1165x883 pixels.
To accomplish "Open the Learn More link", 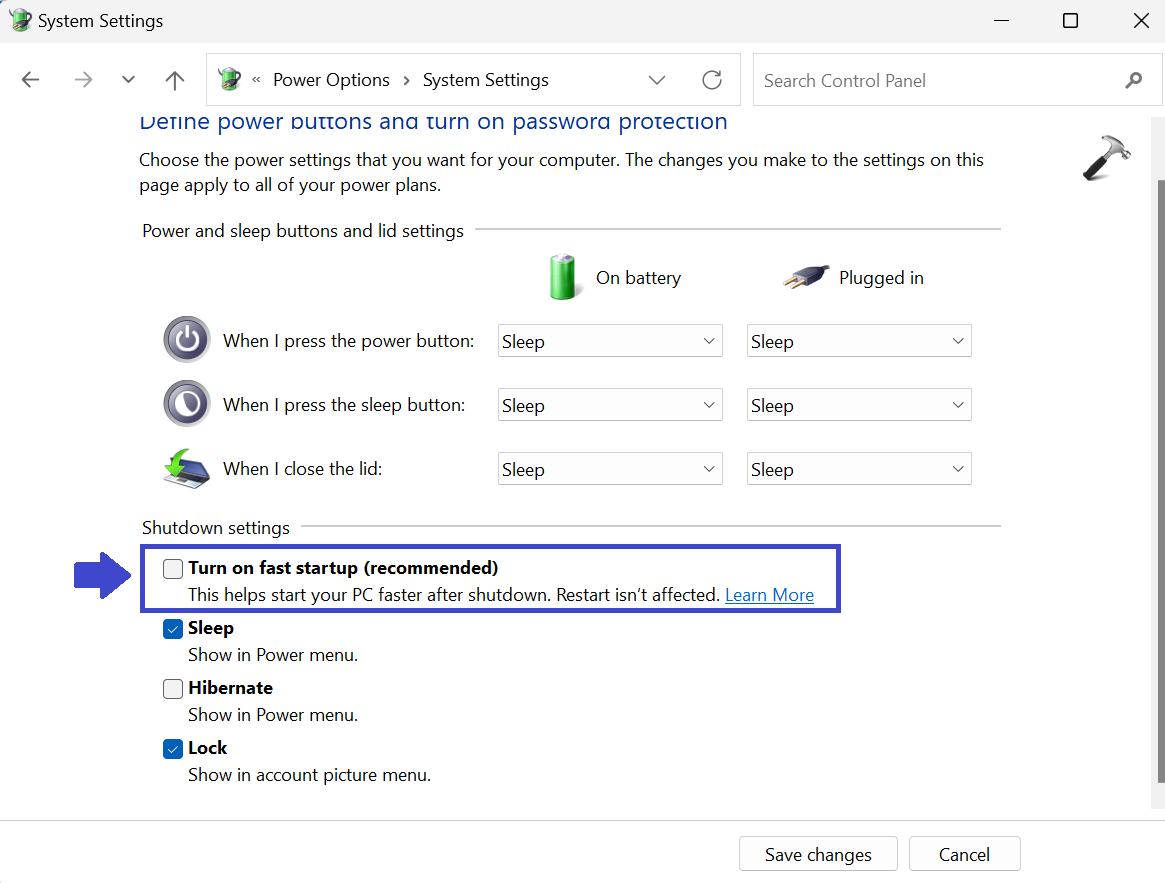I will (x=769, y=595).
